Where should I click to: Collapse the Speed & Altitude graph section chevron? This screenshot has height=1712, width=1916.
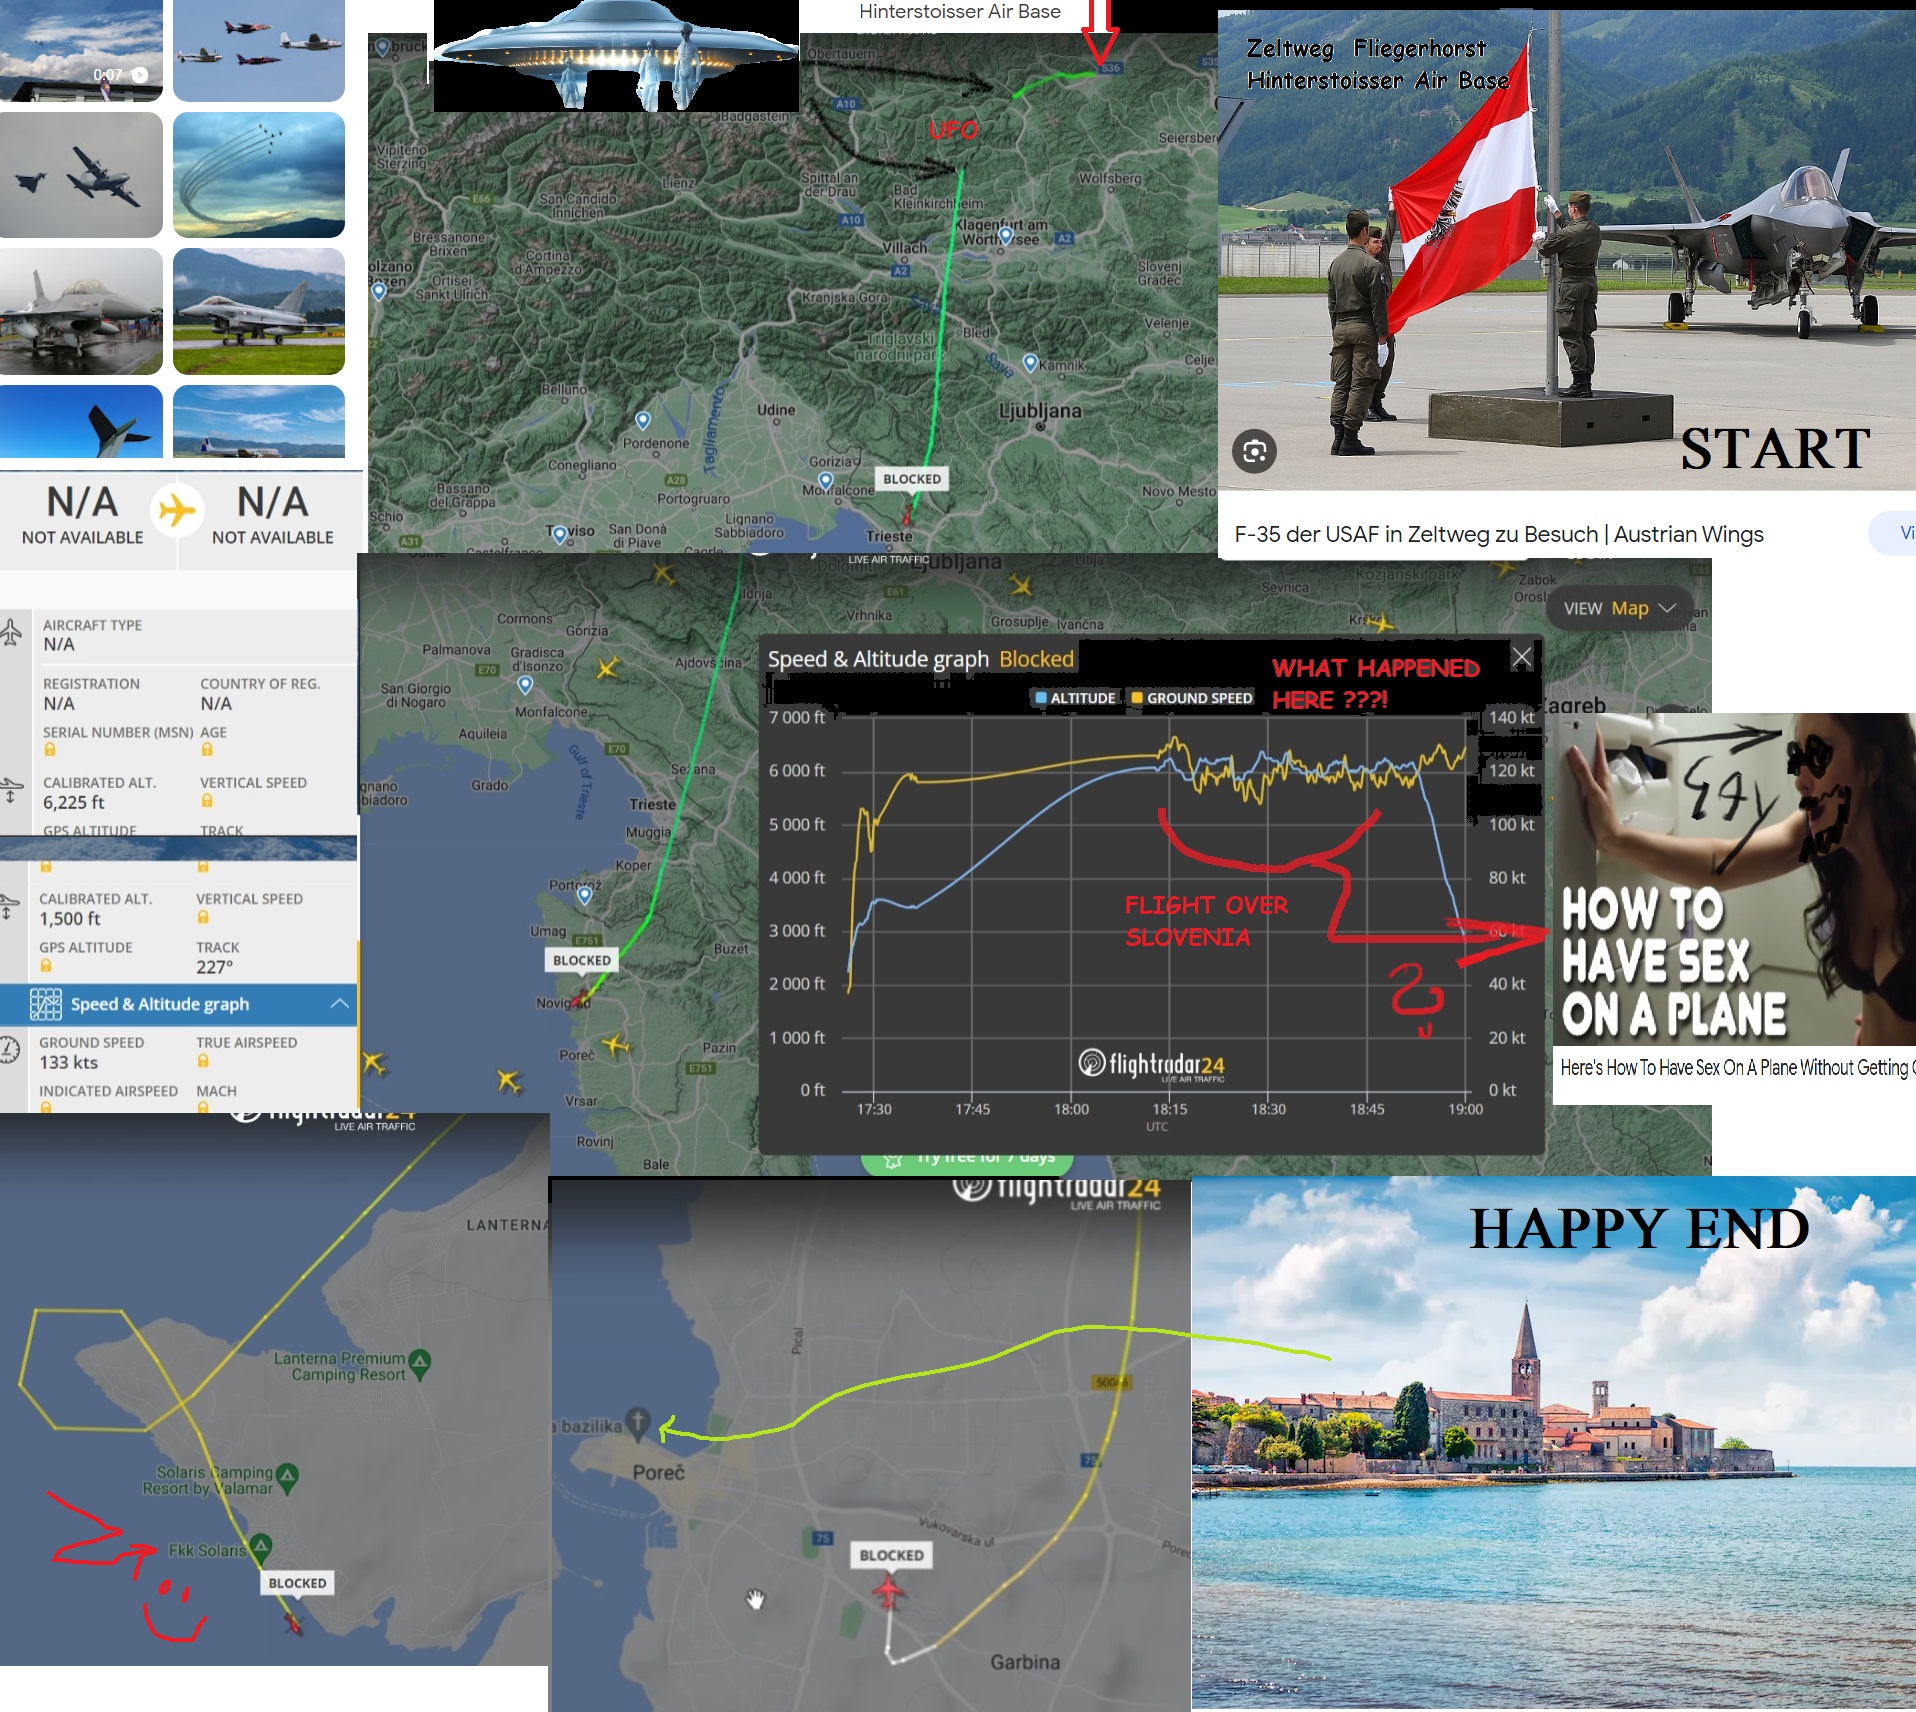click(x=340, y=1003)
